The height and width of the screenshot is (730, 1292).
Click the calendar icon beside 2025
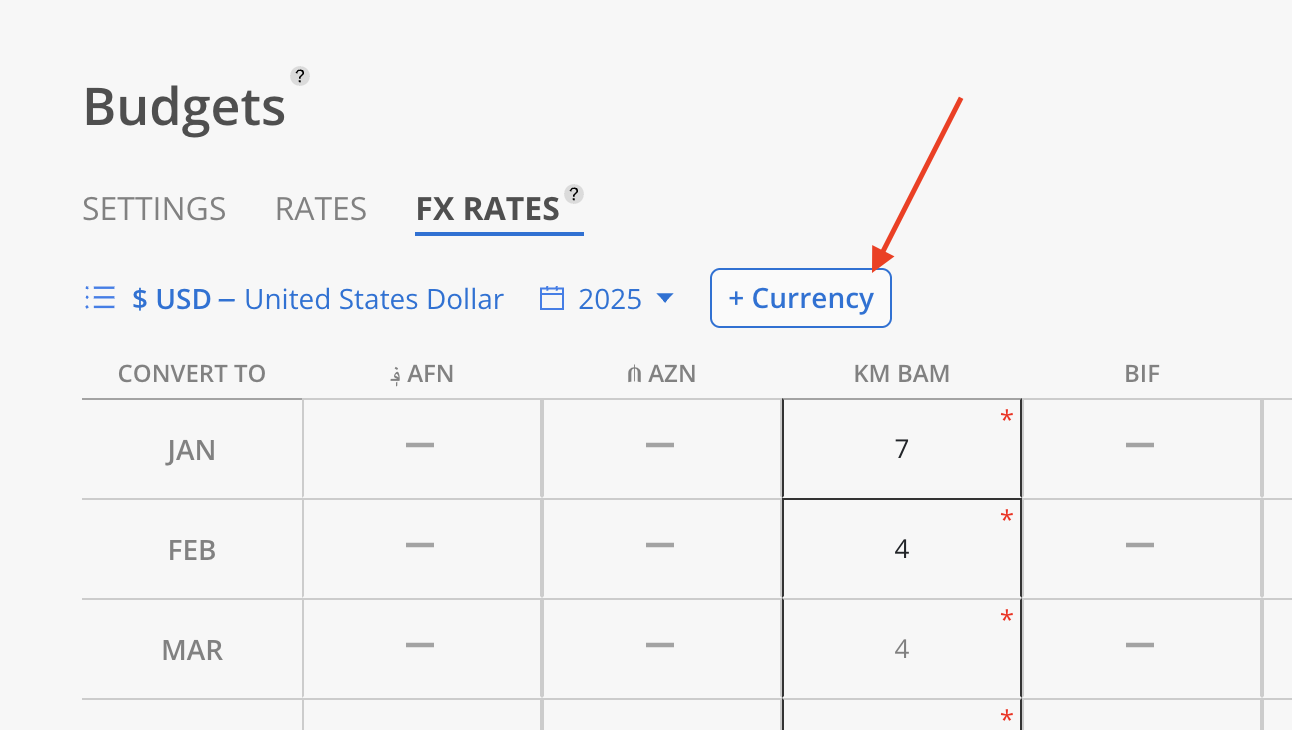(x=552, y=298)
